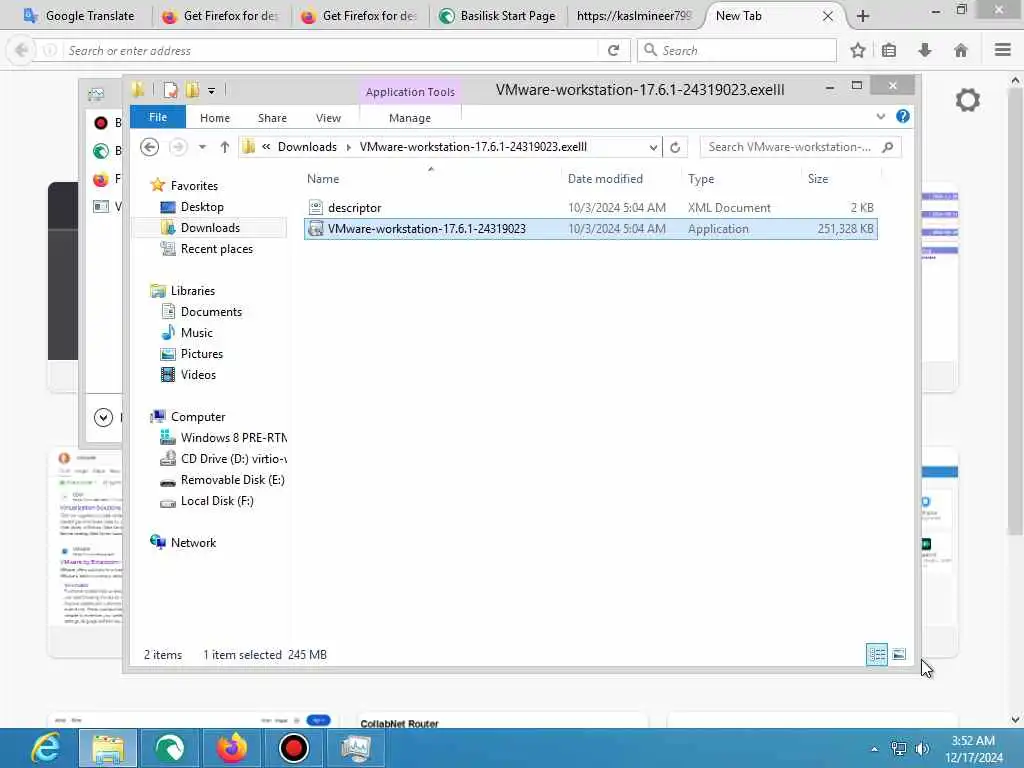Screen dimensions: 1024x768
Task: Expand the address bar history dropdown
Action: (x=653, y=148)
